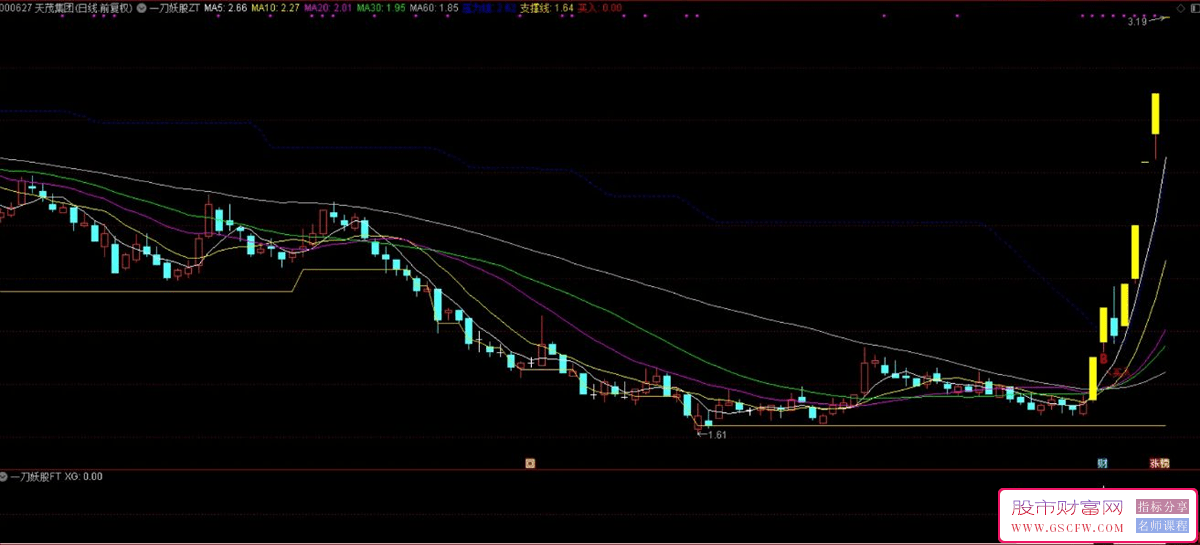Image resolution: width=1200 pixels, height=545 pixels.
Task: Select the MA60: 1.85 label
Action: pos(435,7)
